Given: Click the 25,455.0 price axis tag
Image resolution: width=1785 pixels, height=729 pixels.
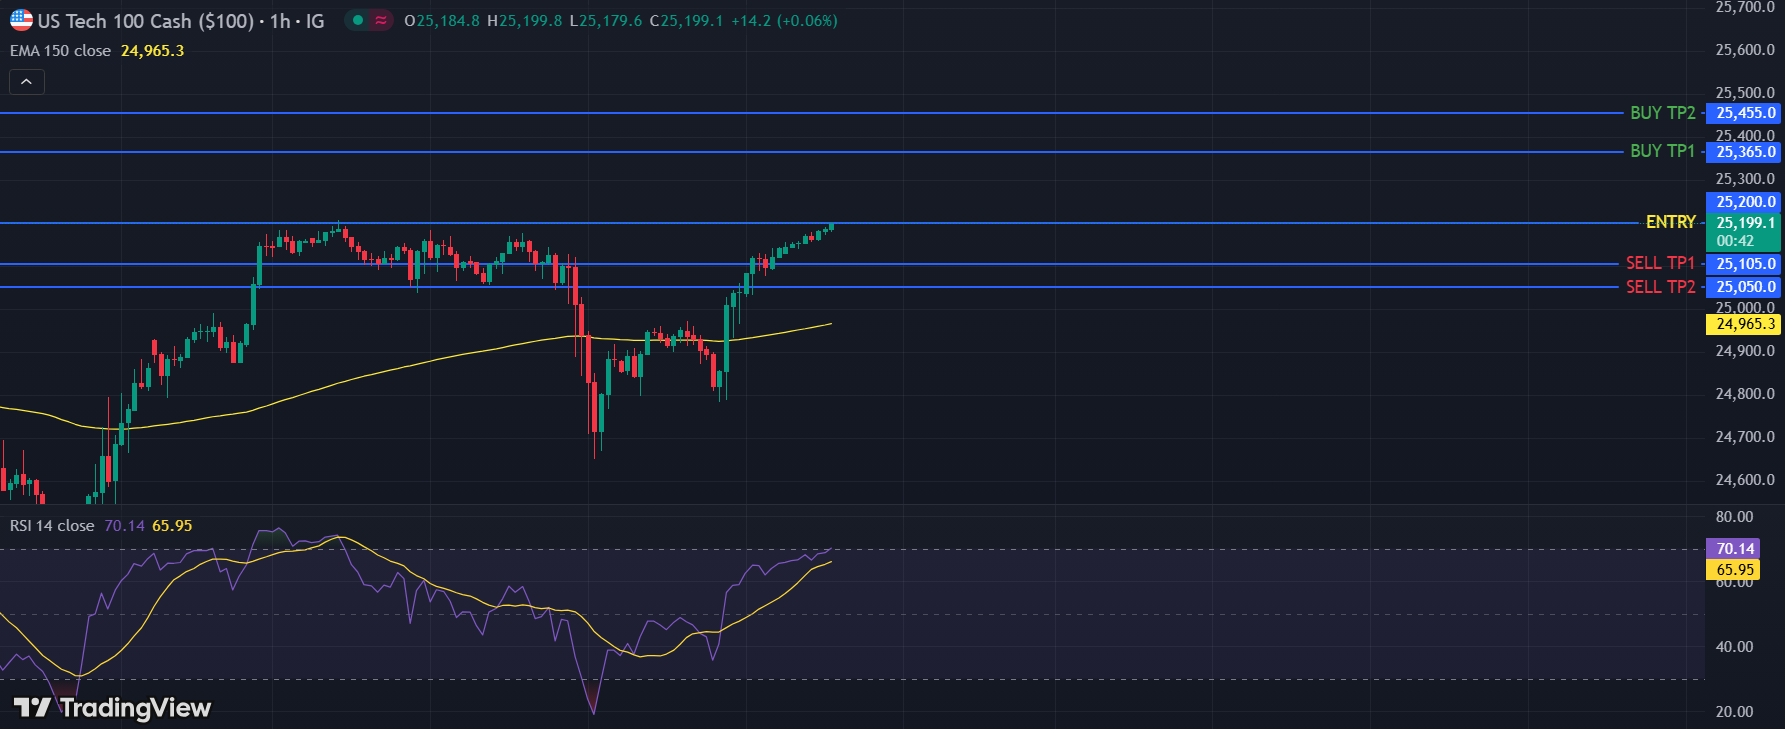Looking at the screenshot, I should (x=1745, y=113).
